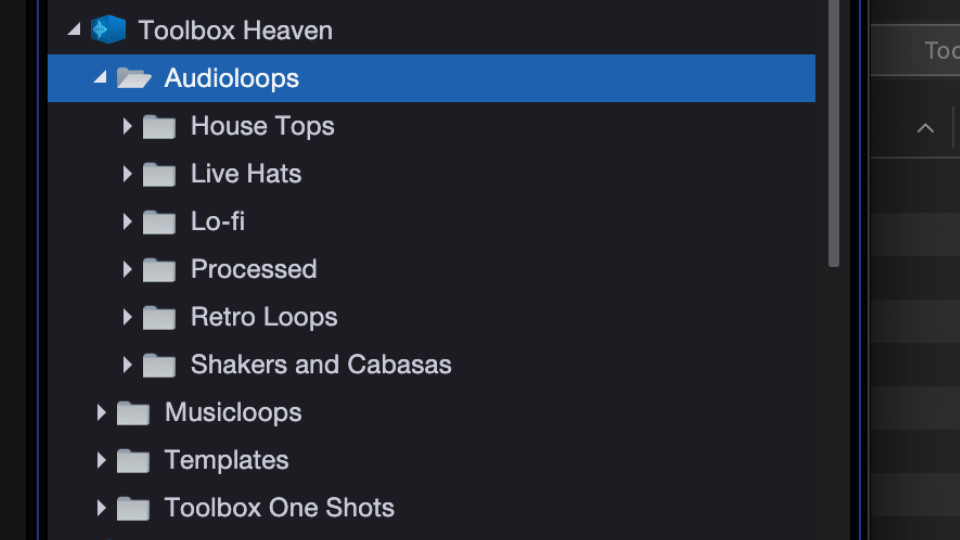
Task: Click the Toolbox Heaven blue cube icon
Action: [108, 30]
